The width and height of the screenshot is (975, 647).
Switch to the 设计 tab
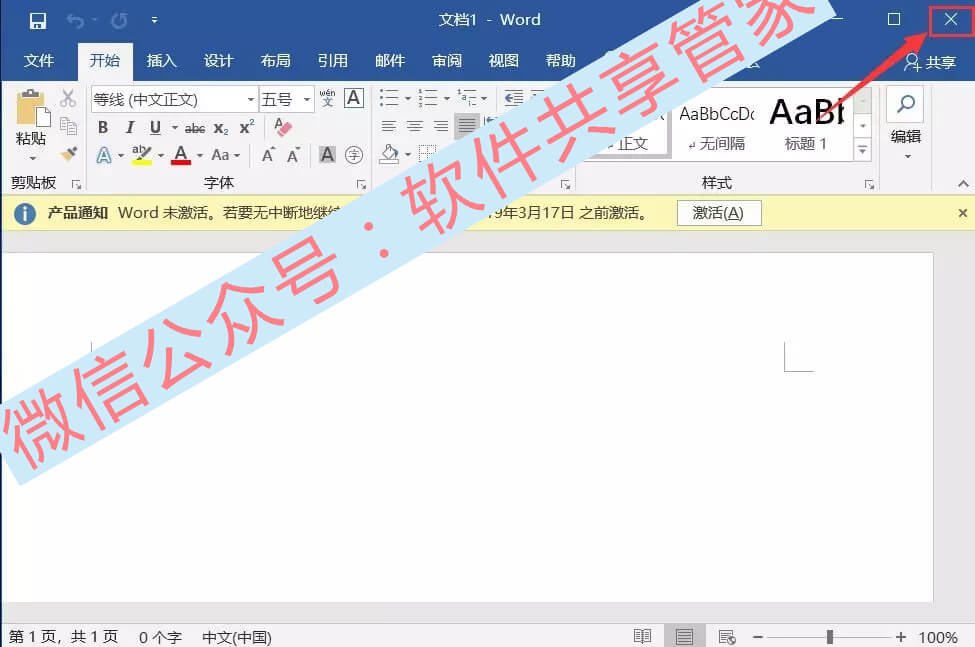pos(219,61)
